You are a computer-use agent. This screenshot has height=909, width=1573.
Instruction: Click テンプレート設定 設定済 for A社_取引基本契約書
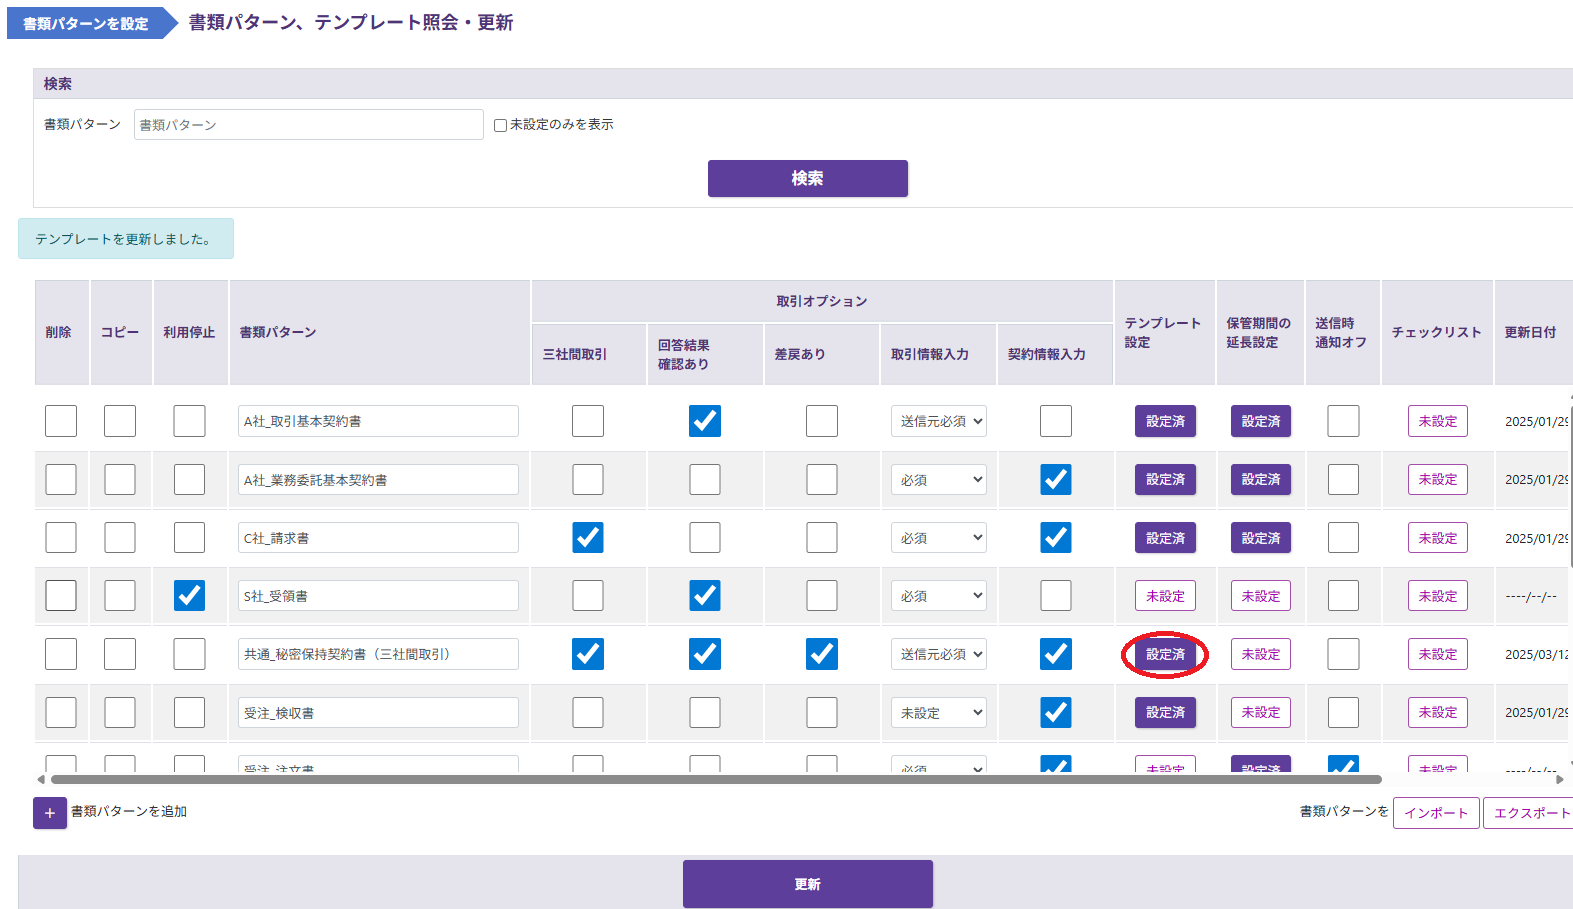point(1165,421)
